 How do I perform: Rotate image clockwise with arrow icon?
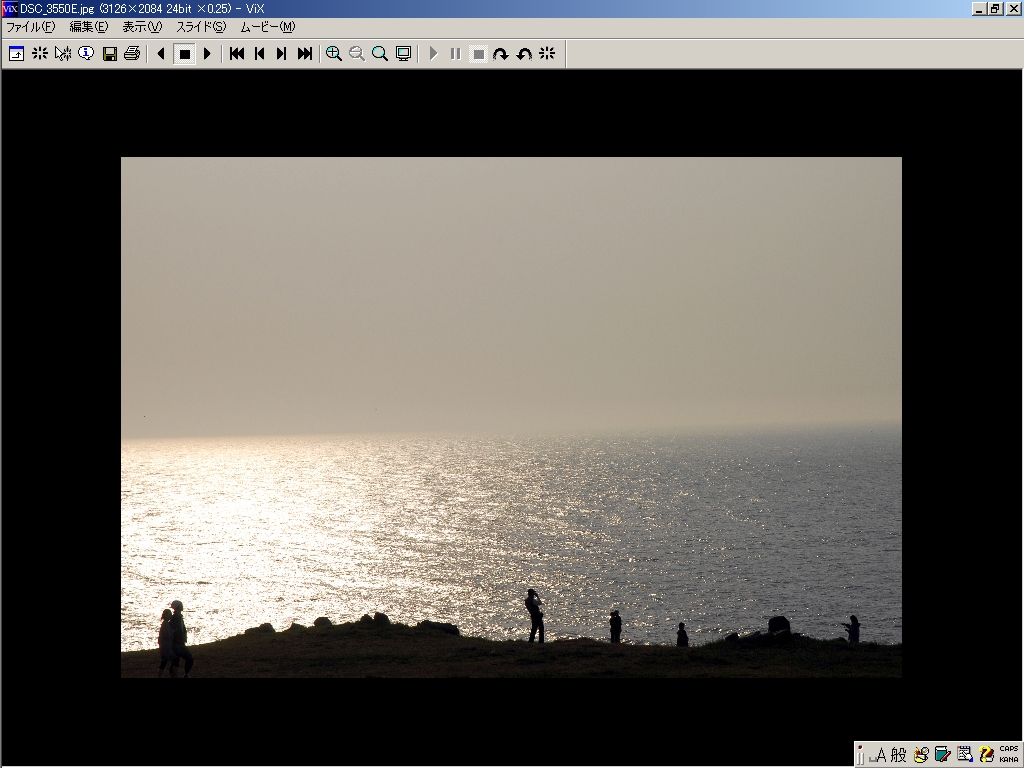(x=501, y=54)
